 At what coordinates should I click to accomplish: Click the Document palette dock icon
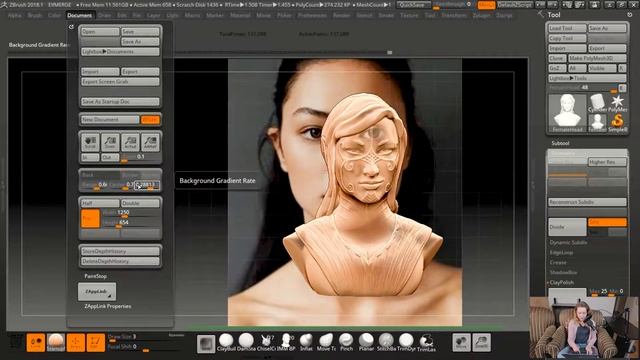pos(71,27)
